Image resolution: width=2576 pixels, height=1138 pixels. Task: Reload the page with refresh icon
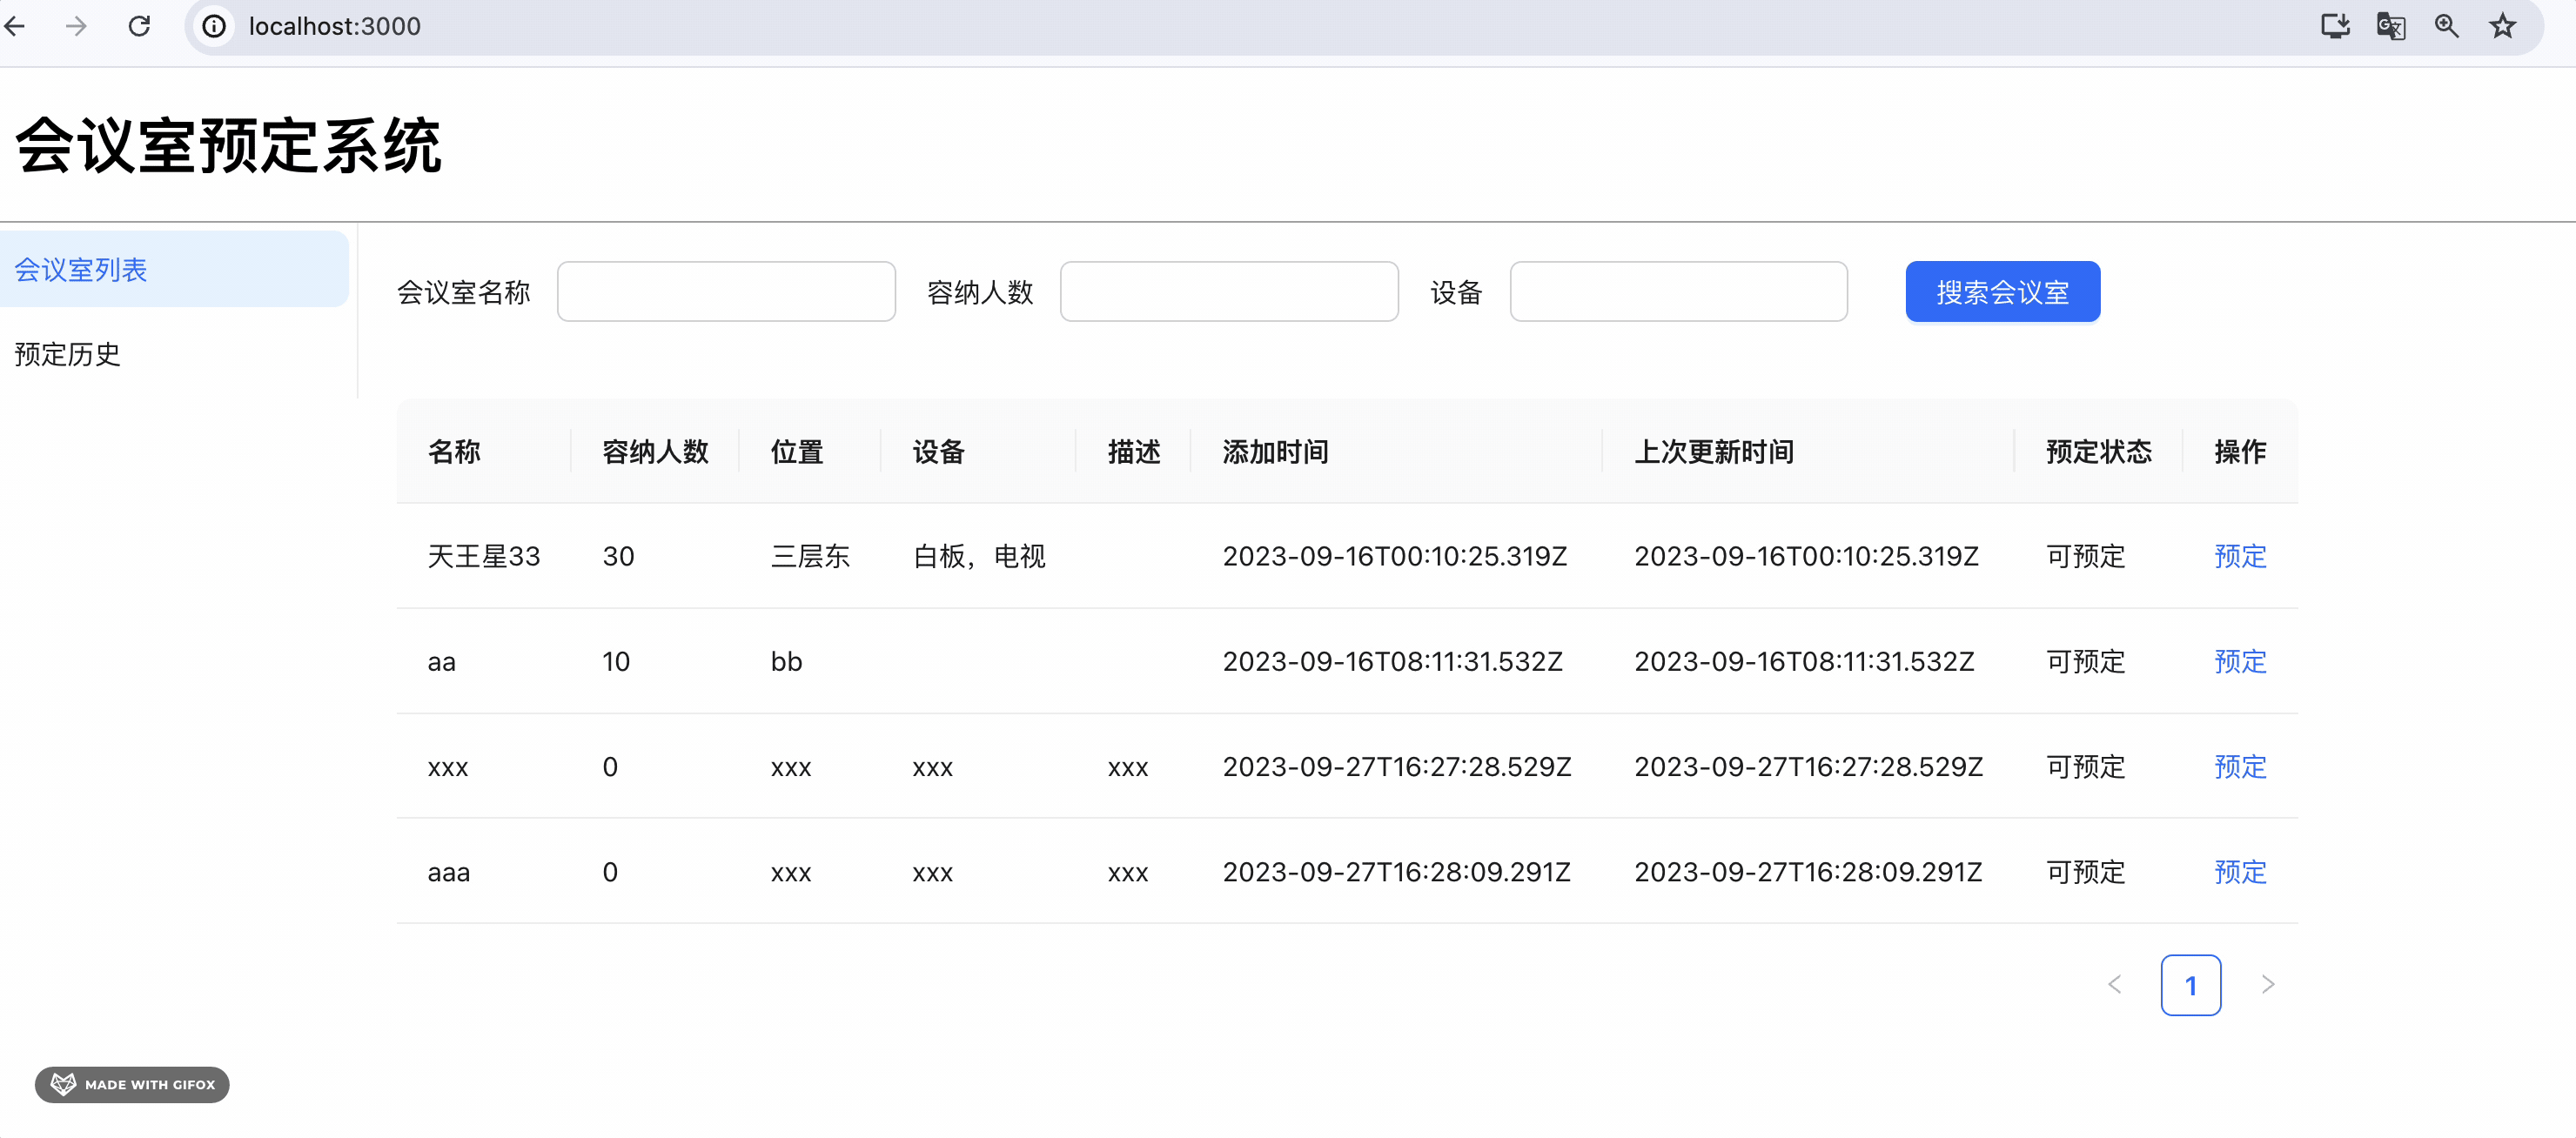[x=139, y=26]
